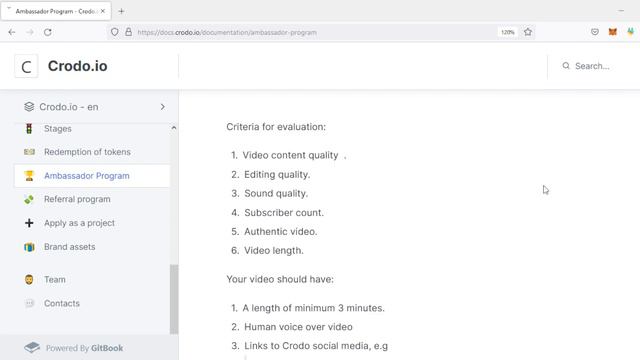Screen dimensions: 640x360
Task: Select the Ambassador Program browser tab
Action: coord(56,11)
